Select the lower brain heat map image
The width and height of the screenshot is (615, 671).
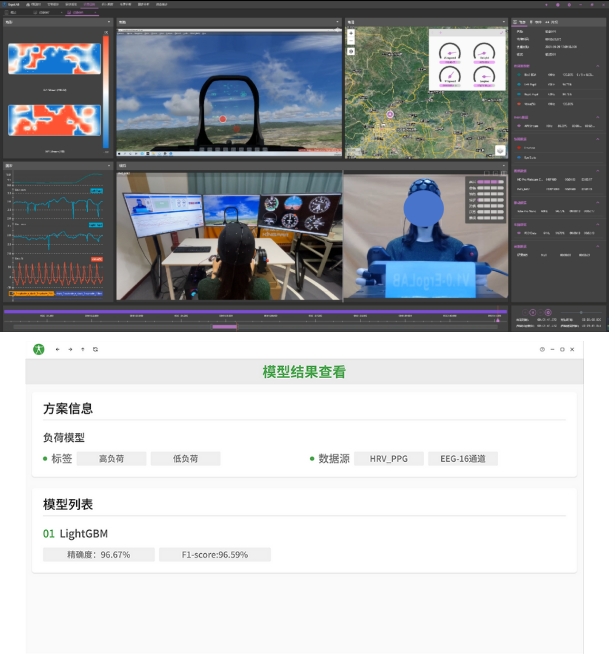(x=54, y=120)
